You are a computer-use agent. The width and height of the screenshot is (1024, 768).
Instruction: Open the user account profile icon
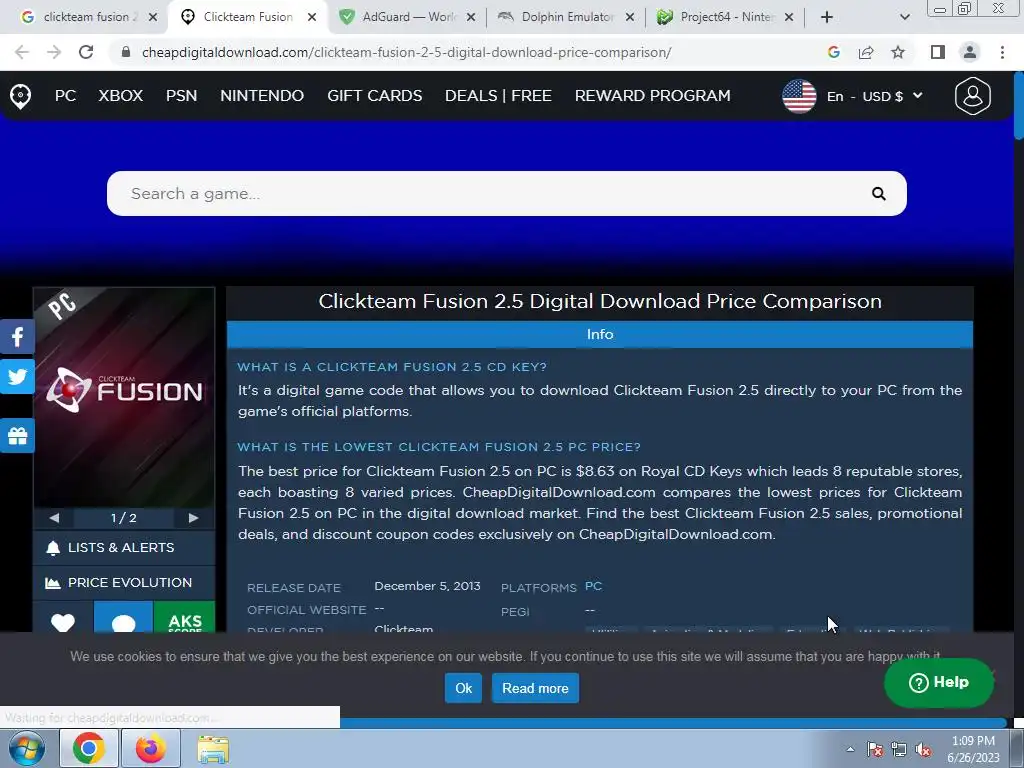(x=972, y=96)
